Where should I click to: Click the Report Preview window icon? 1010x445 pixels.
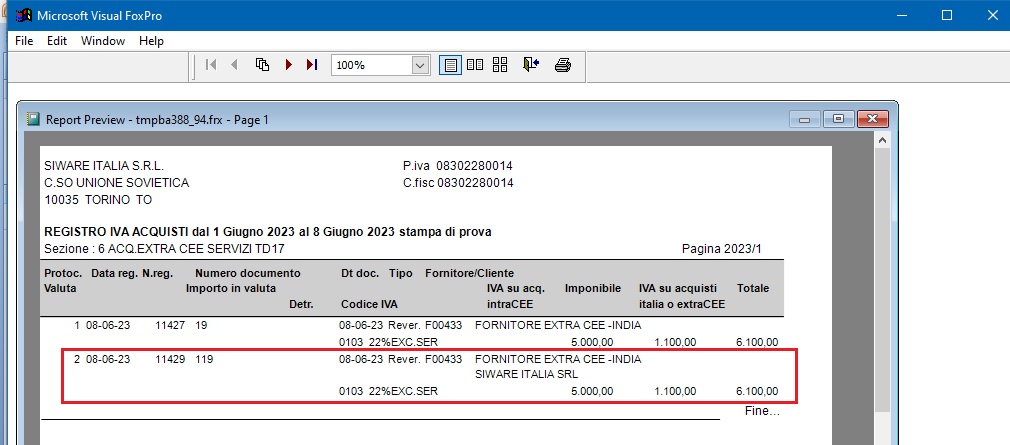coord(32,119)
